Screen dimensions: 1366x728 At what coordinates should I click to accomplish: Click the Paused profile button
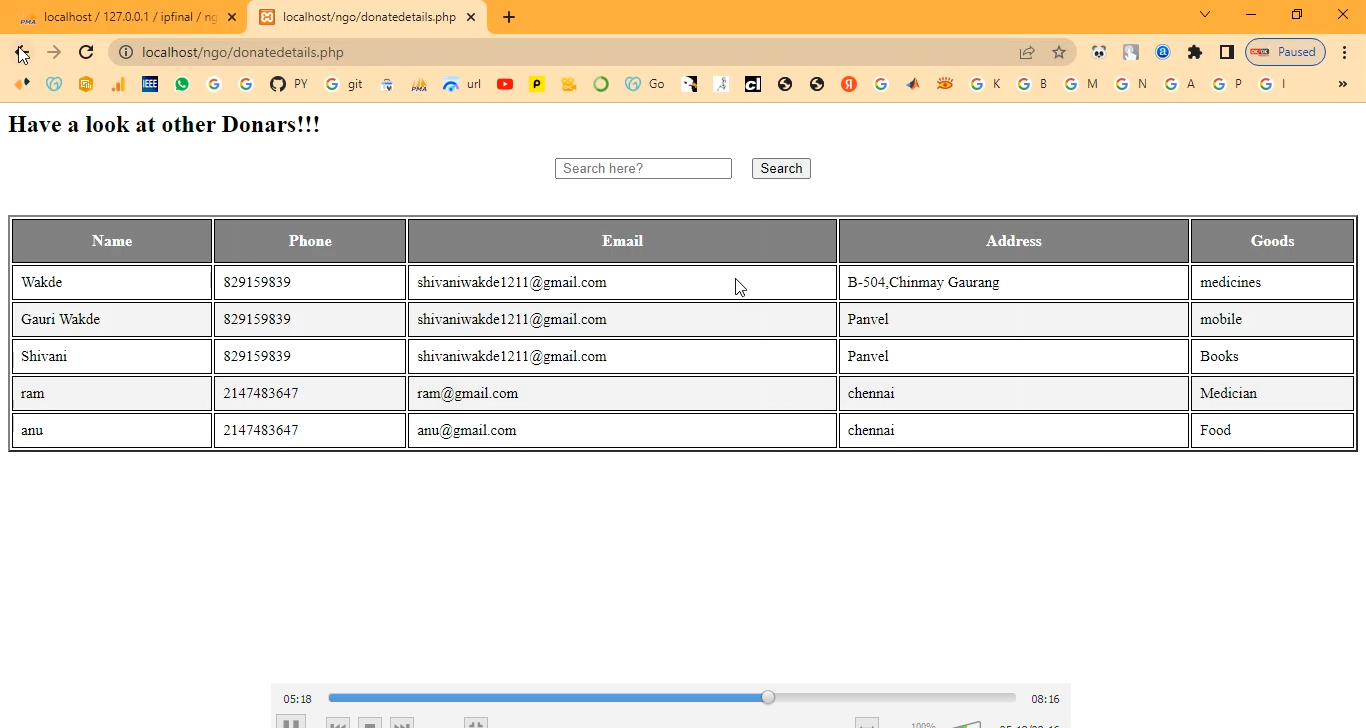point(1285,52)
